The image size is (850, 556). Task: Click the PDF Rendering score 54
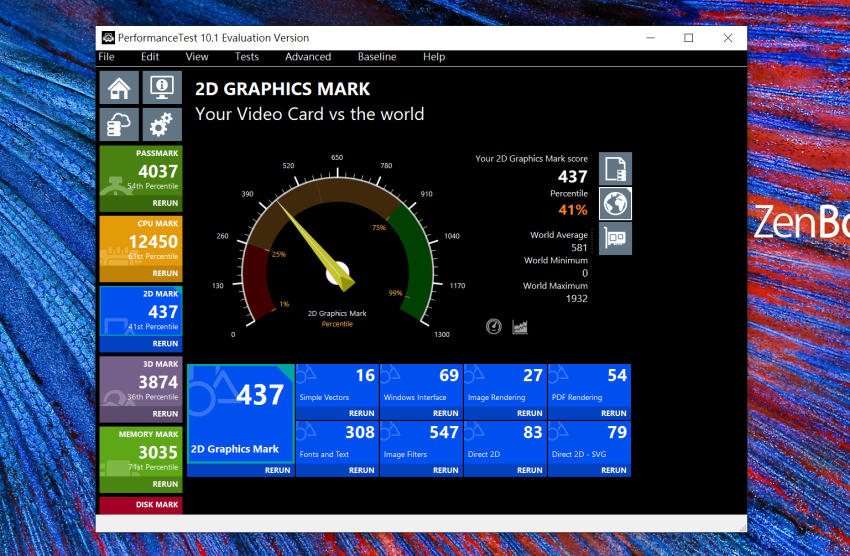[617, 376]
